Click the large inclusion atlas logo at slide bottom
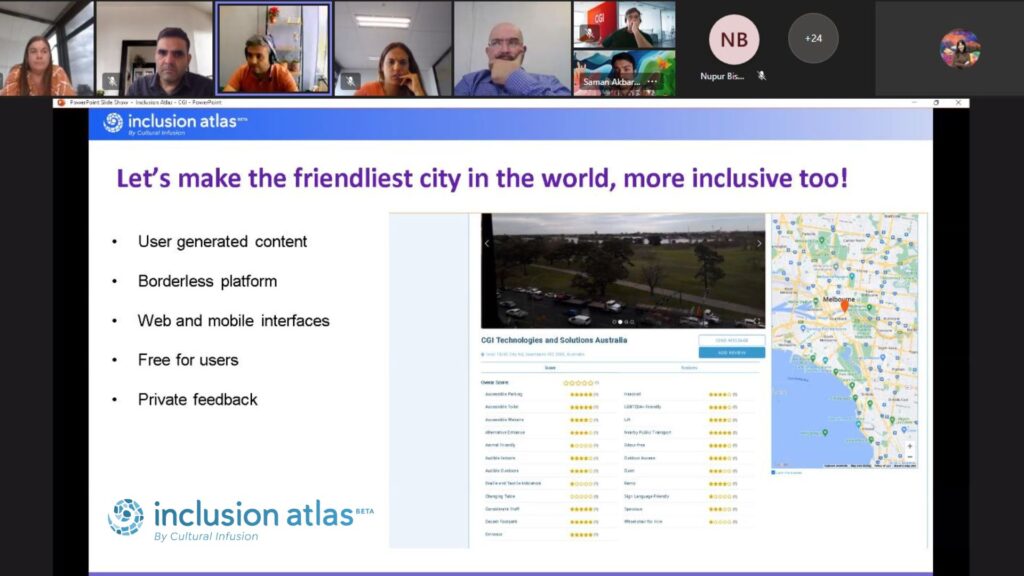 pos(241,520)
